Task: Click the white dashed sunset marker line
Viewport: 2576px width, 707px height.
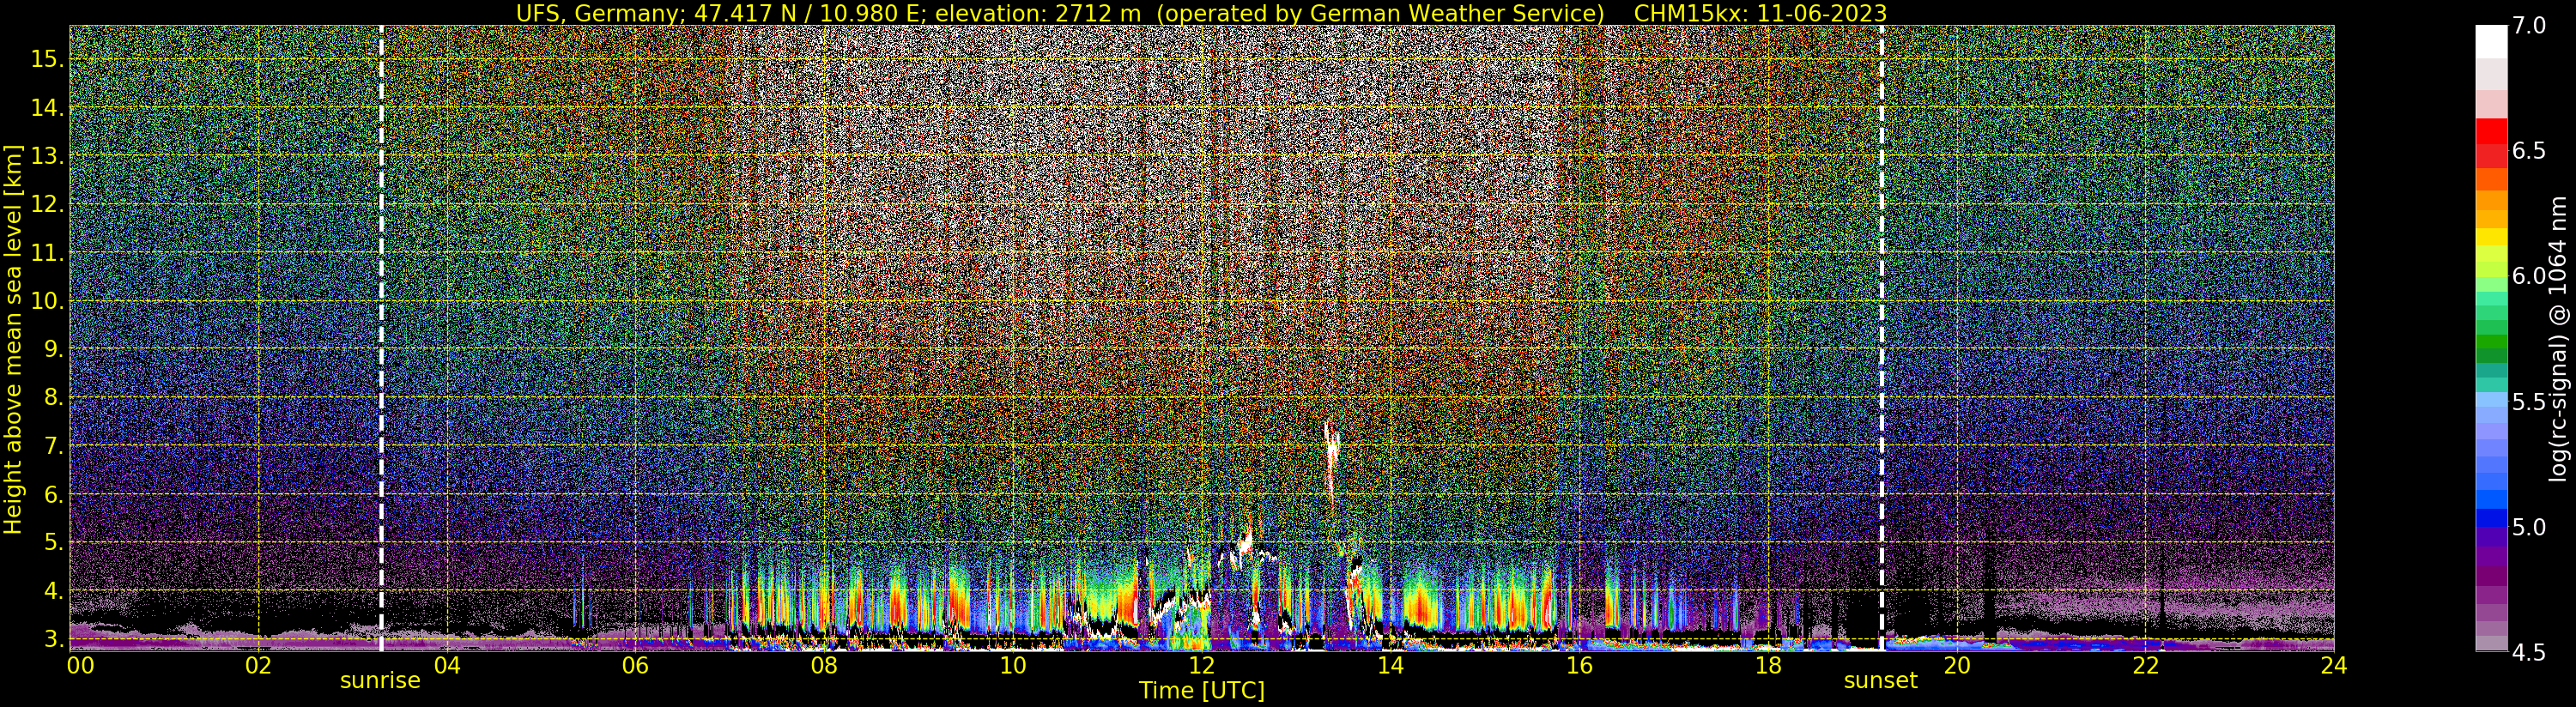Action: (x=1882, y=338)
